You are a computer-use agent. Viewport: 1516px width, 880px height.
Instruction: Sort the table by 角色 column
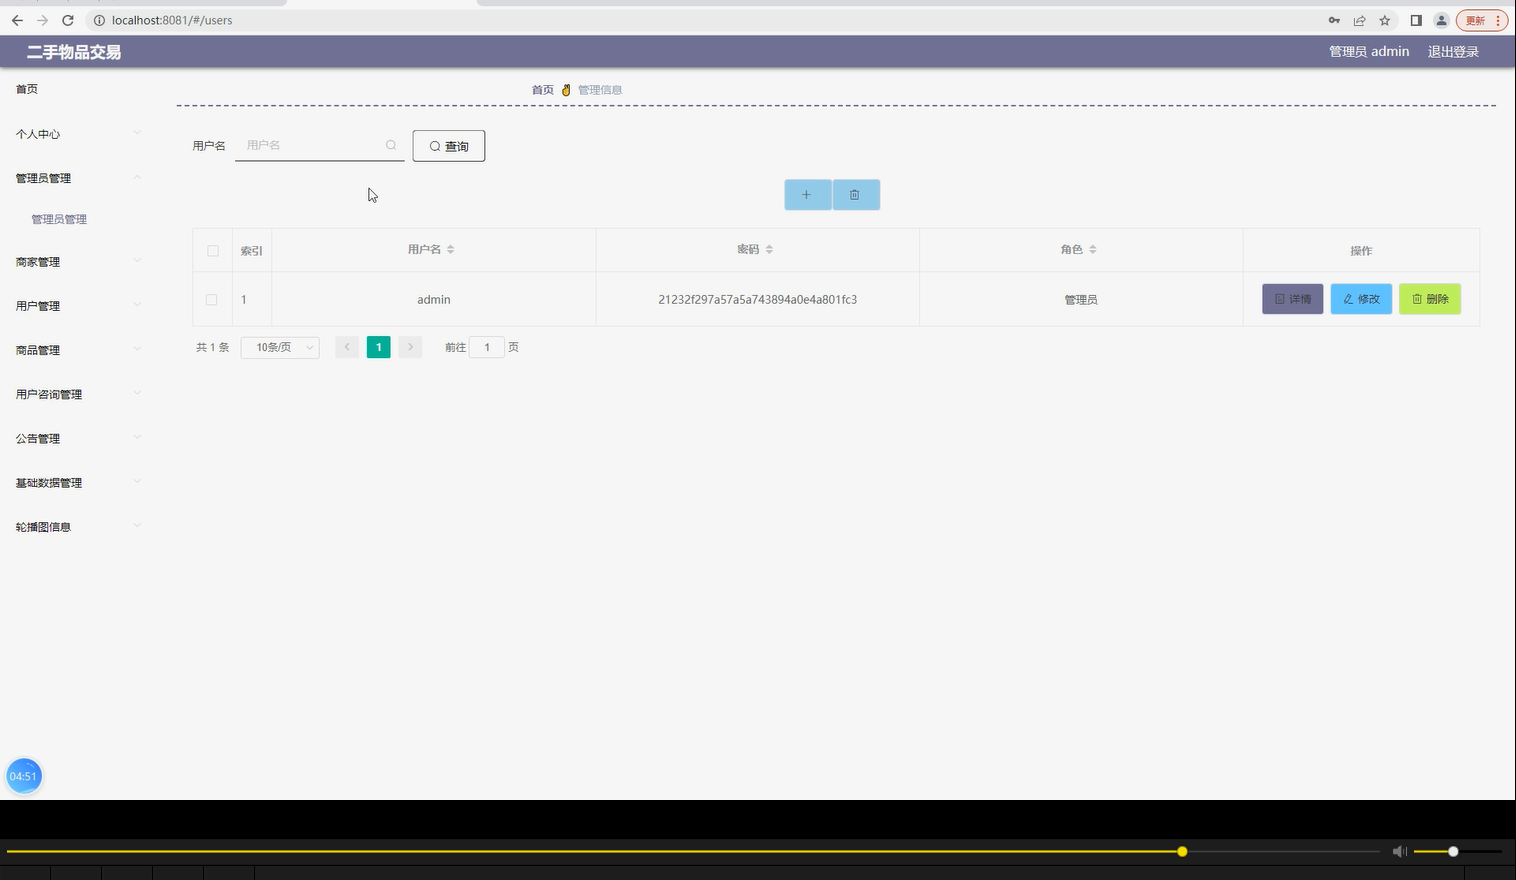pos(1093,249)
